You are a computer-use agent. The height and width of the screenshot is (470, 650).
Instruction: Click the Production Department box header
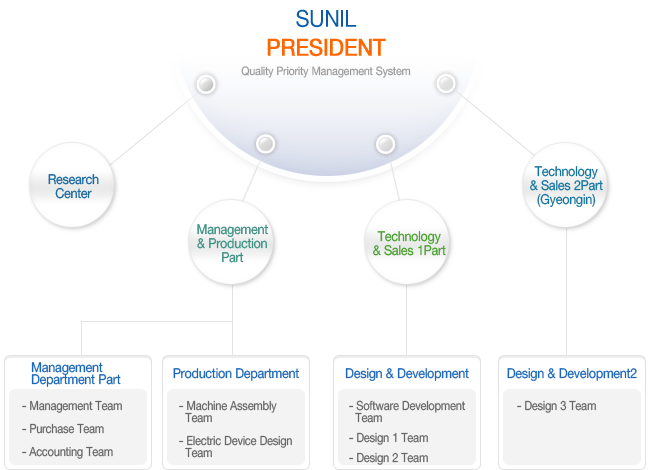point(235,373)
